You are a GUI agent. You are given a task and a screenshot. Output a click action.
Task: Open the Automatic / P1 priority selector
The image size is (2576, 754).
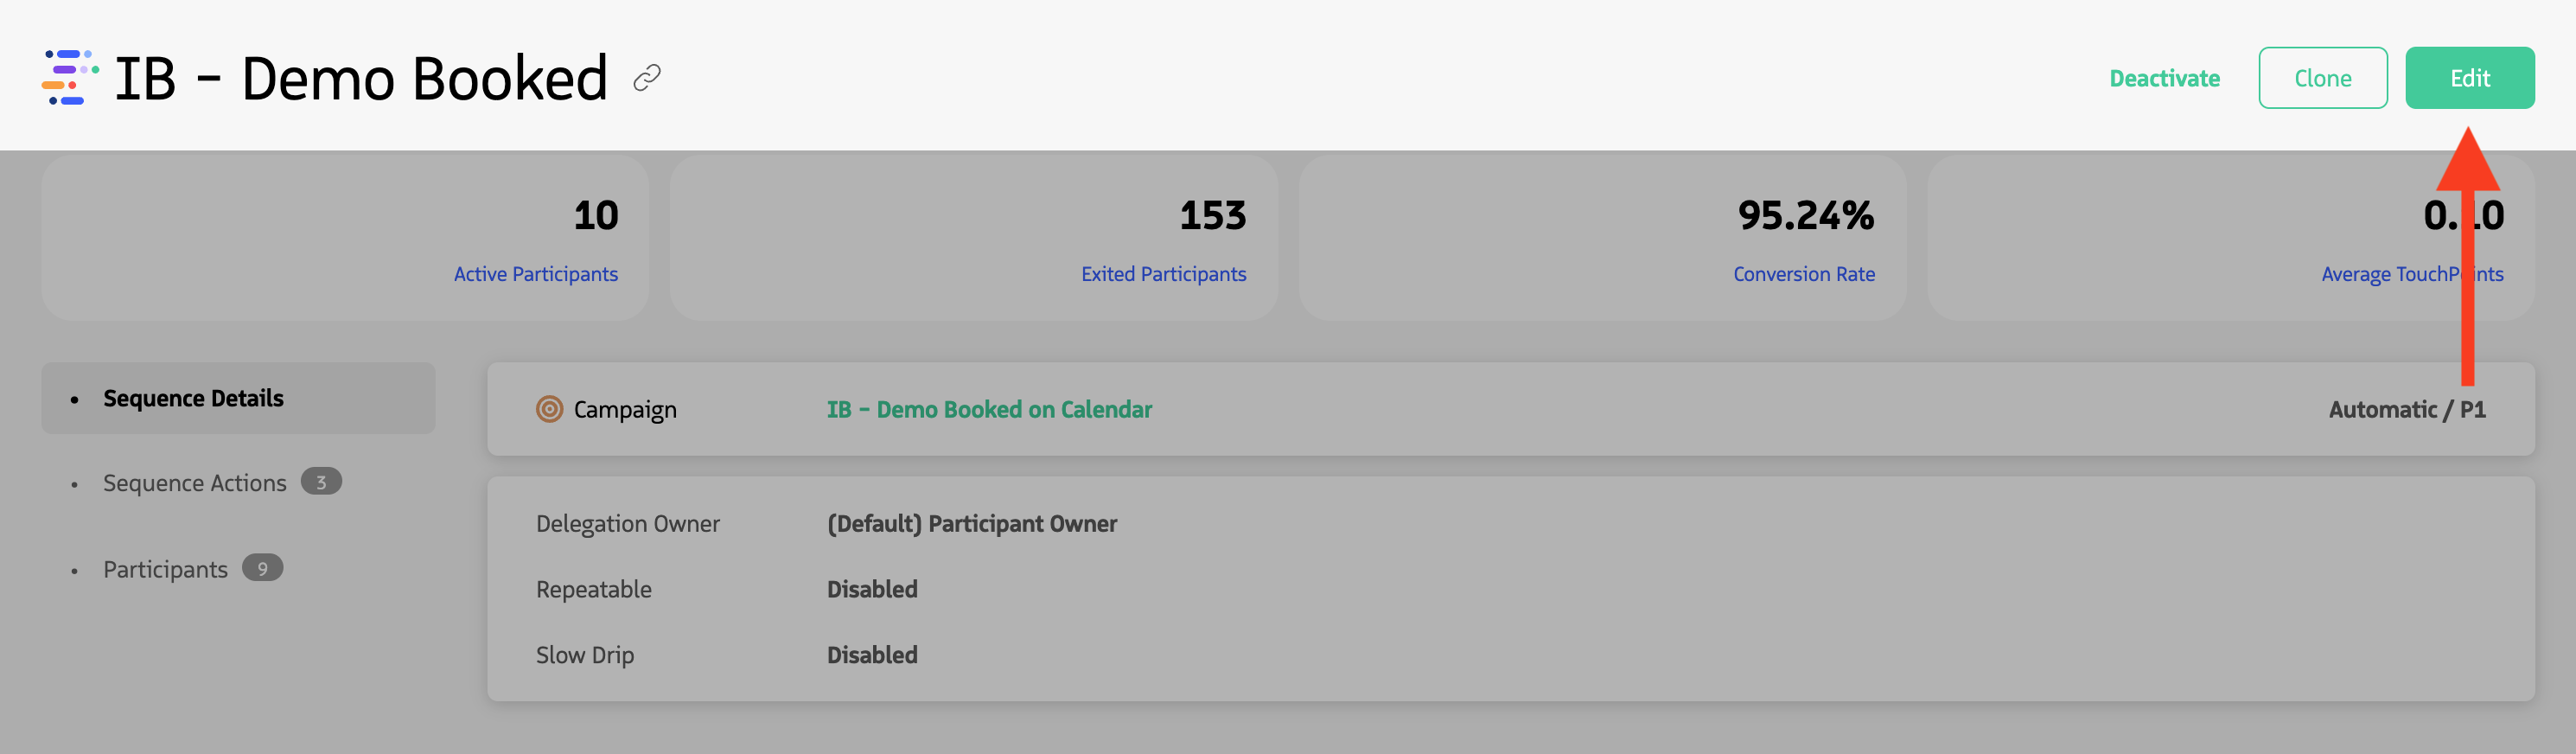click(2407, 409)
